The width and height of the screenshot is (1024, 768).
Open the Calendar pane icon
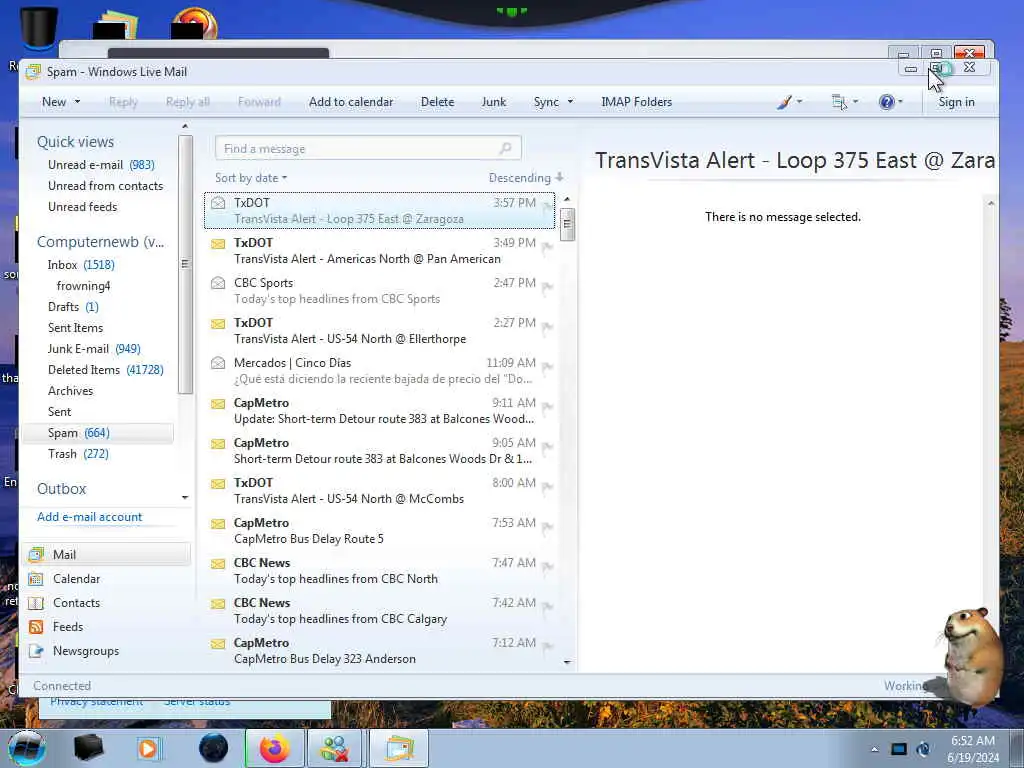36,579
